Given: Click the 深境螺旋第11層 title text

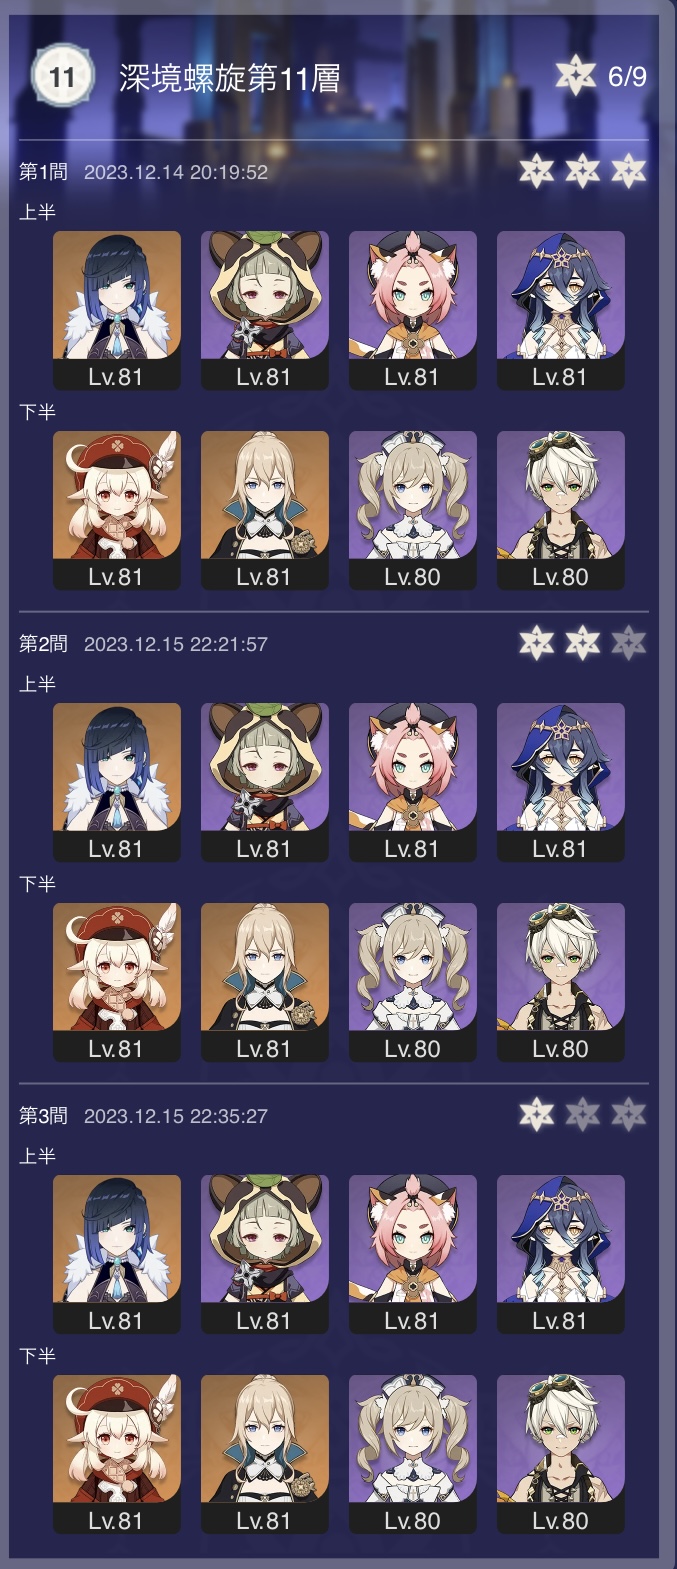Looking at the screenshot, I should pyautogui.click(x=230, y=78).
